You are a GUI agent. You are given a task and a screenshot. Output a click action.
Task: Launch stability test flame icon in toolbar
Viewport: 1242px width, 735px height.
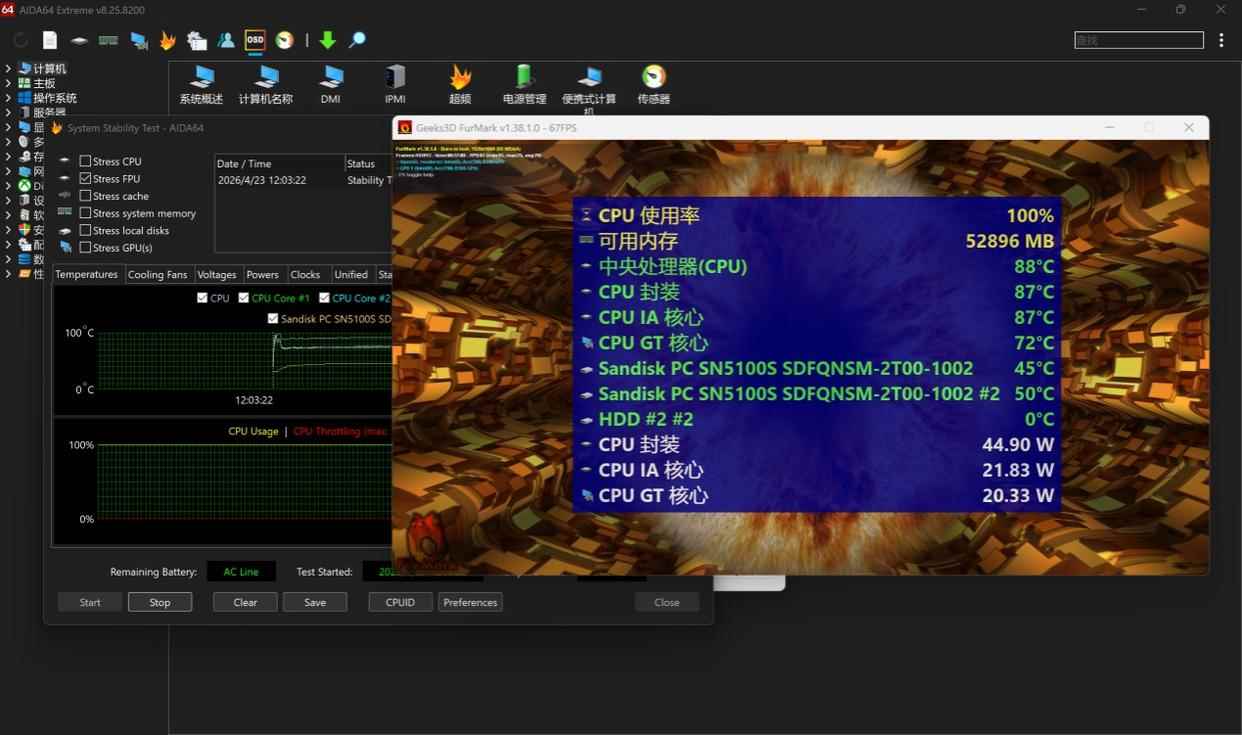click(x=167, y=40)
